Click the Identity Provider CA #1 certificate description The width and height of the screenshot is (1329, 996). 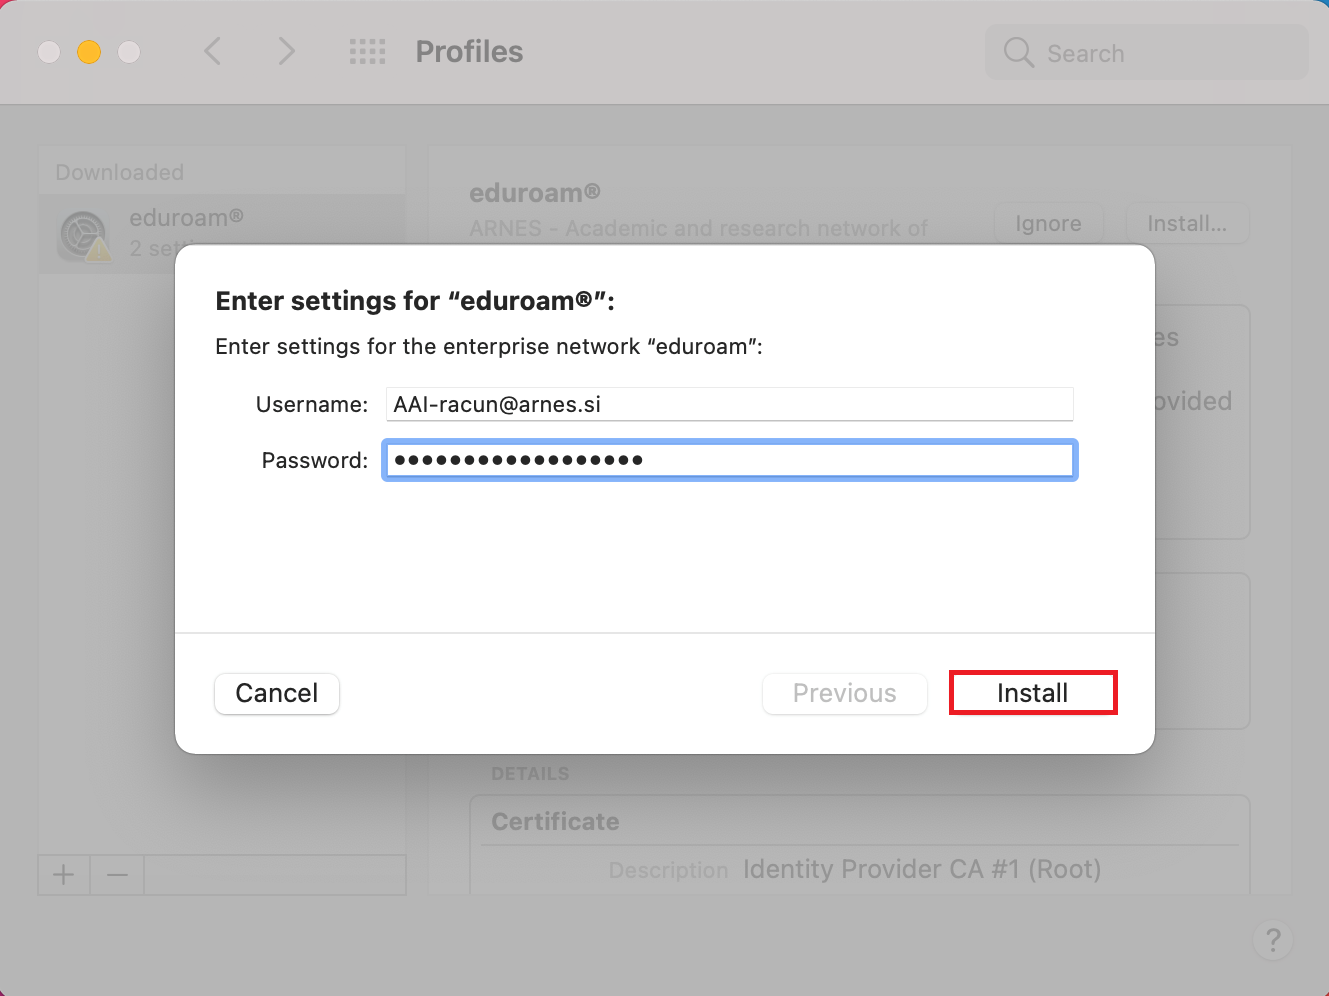(922, 869)
